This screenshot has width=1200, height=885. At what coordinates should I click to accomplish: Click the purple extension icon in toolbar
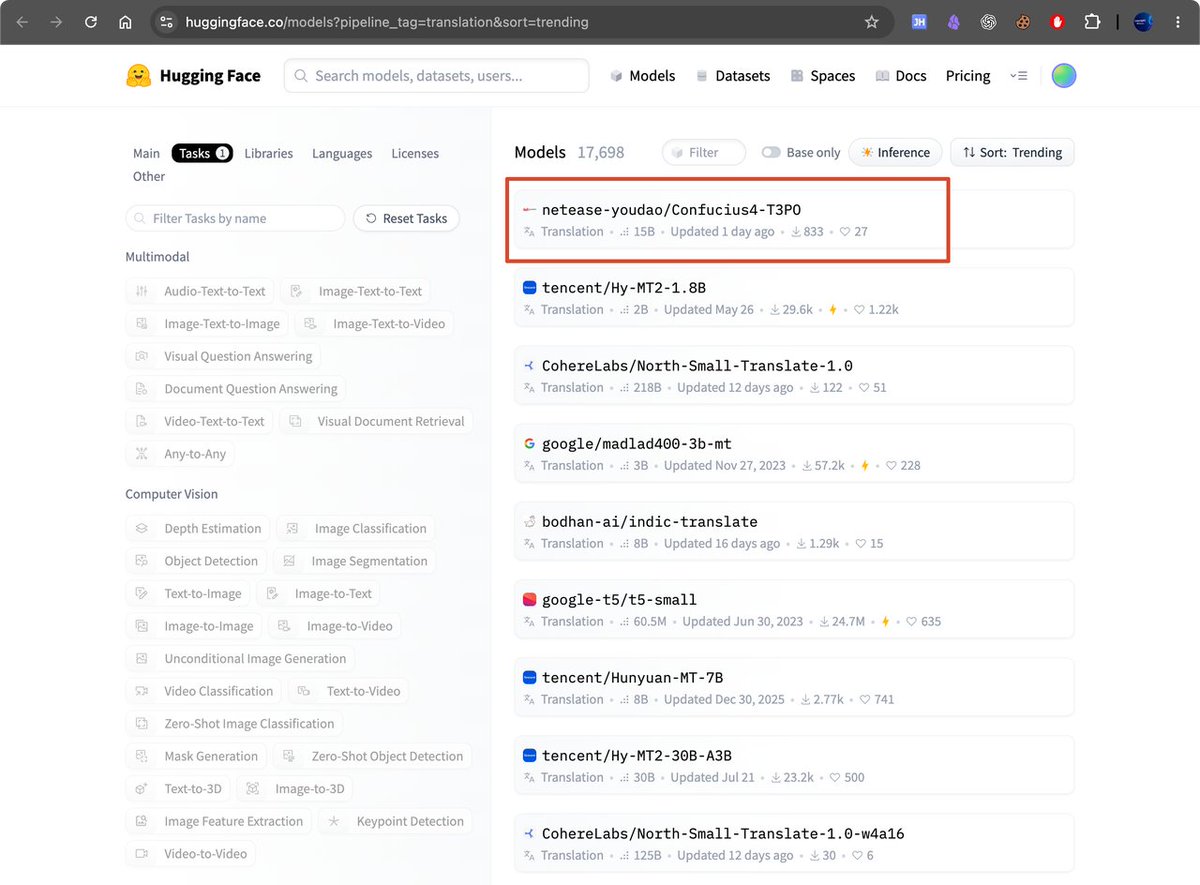pyautogui.click(x=954, y=22)
